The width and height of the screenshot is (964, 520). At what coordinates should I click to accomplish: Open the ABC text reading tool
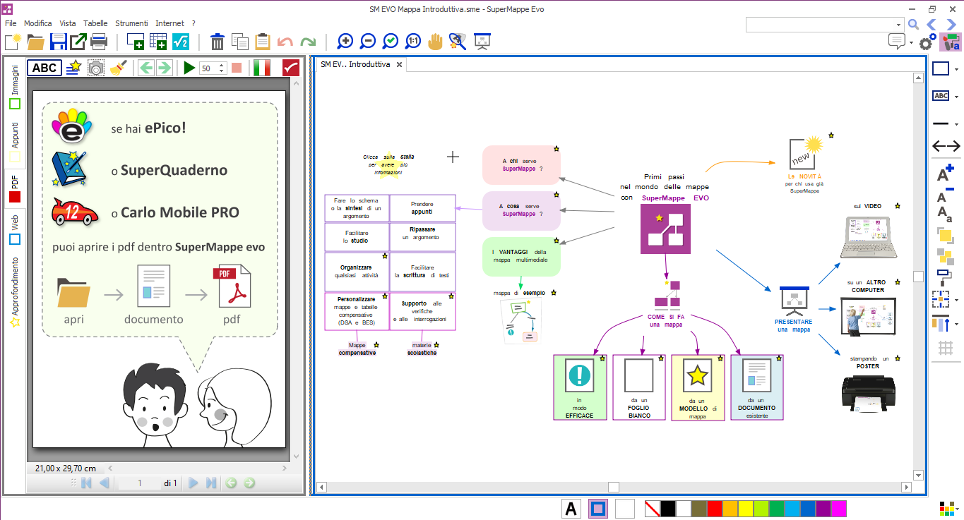point(44,68)
